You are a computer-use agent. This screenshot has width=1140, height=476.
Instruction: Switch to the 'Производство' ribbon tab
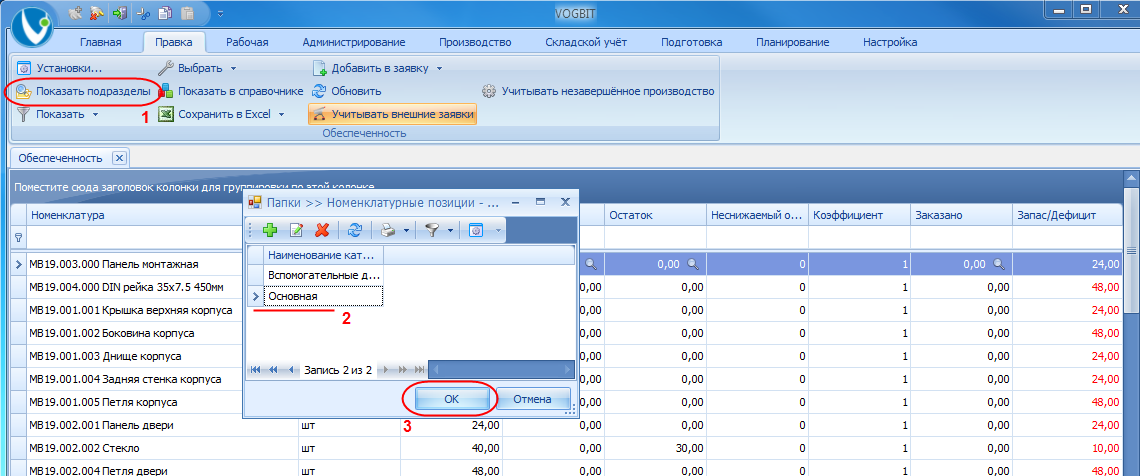[475, 42]
